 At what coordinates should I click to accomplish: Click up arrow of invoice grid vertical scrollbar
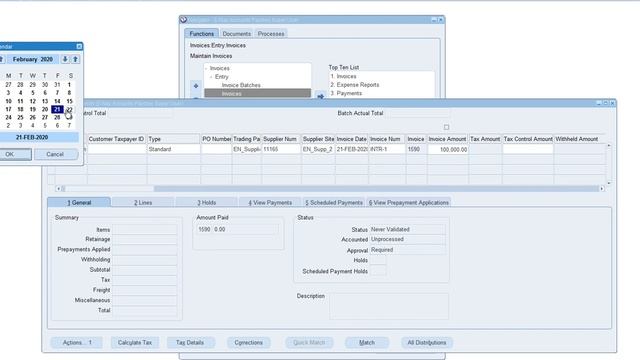tap(609, 145)
